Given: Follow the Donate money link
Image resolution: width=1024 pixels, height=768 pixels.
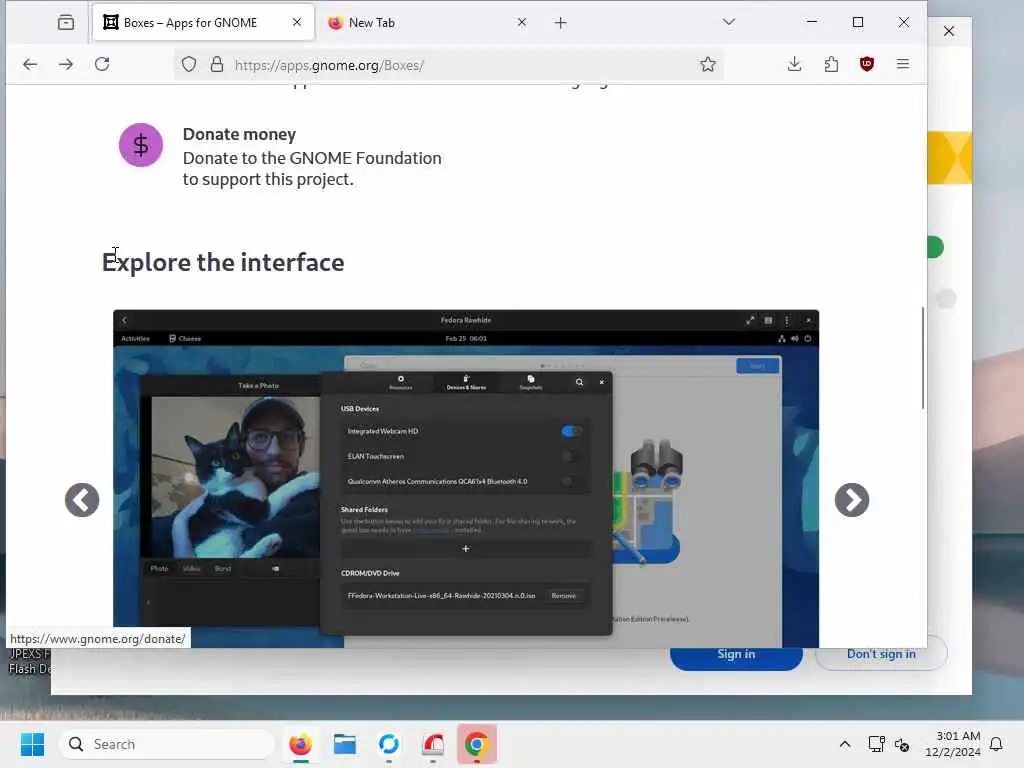Looking at the screenshot, I should 239,134.
